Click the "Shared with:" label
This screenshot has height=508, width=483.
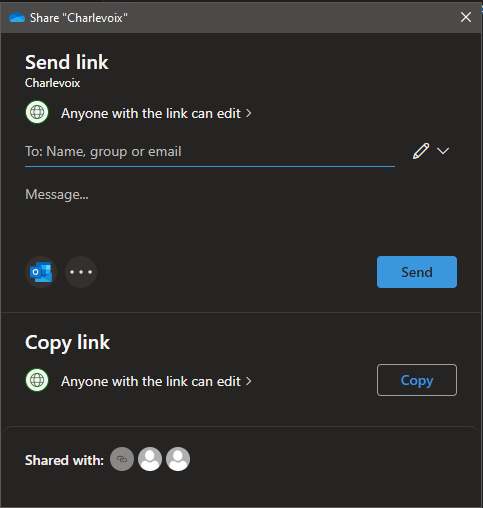click(x=64, y=460)
